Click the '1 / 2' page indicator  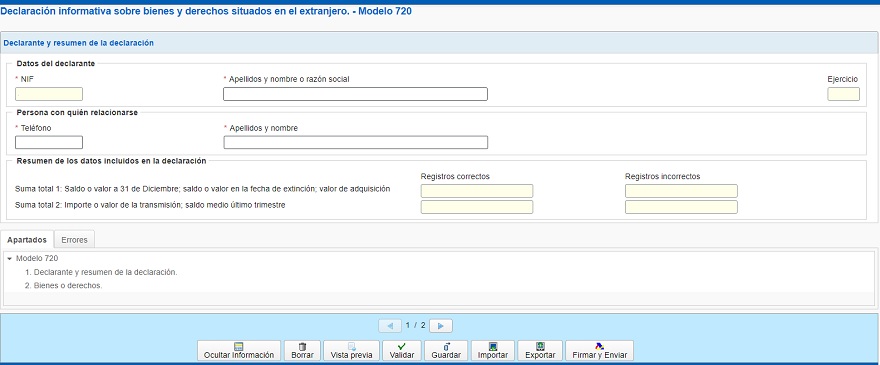416,326
